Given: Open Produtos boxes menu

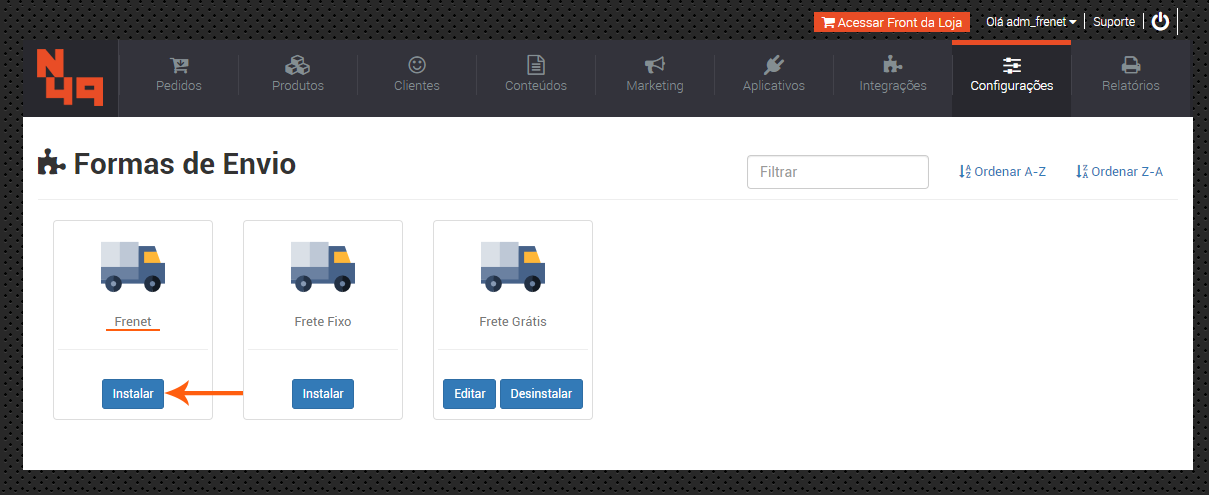Looking at the screenshot, I should (x=298, y=75).
